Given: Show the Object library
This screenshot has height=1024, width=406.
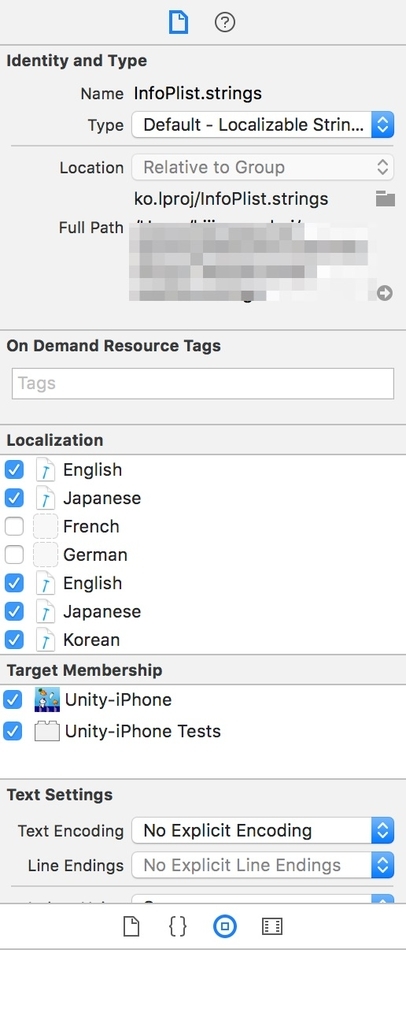Looking at the screenshot, I should (x=225, y=926).
